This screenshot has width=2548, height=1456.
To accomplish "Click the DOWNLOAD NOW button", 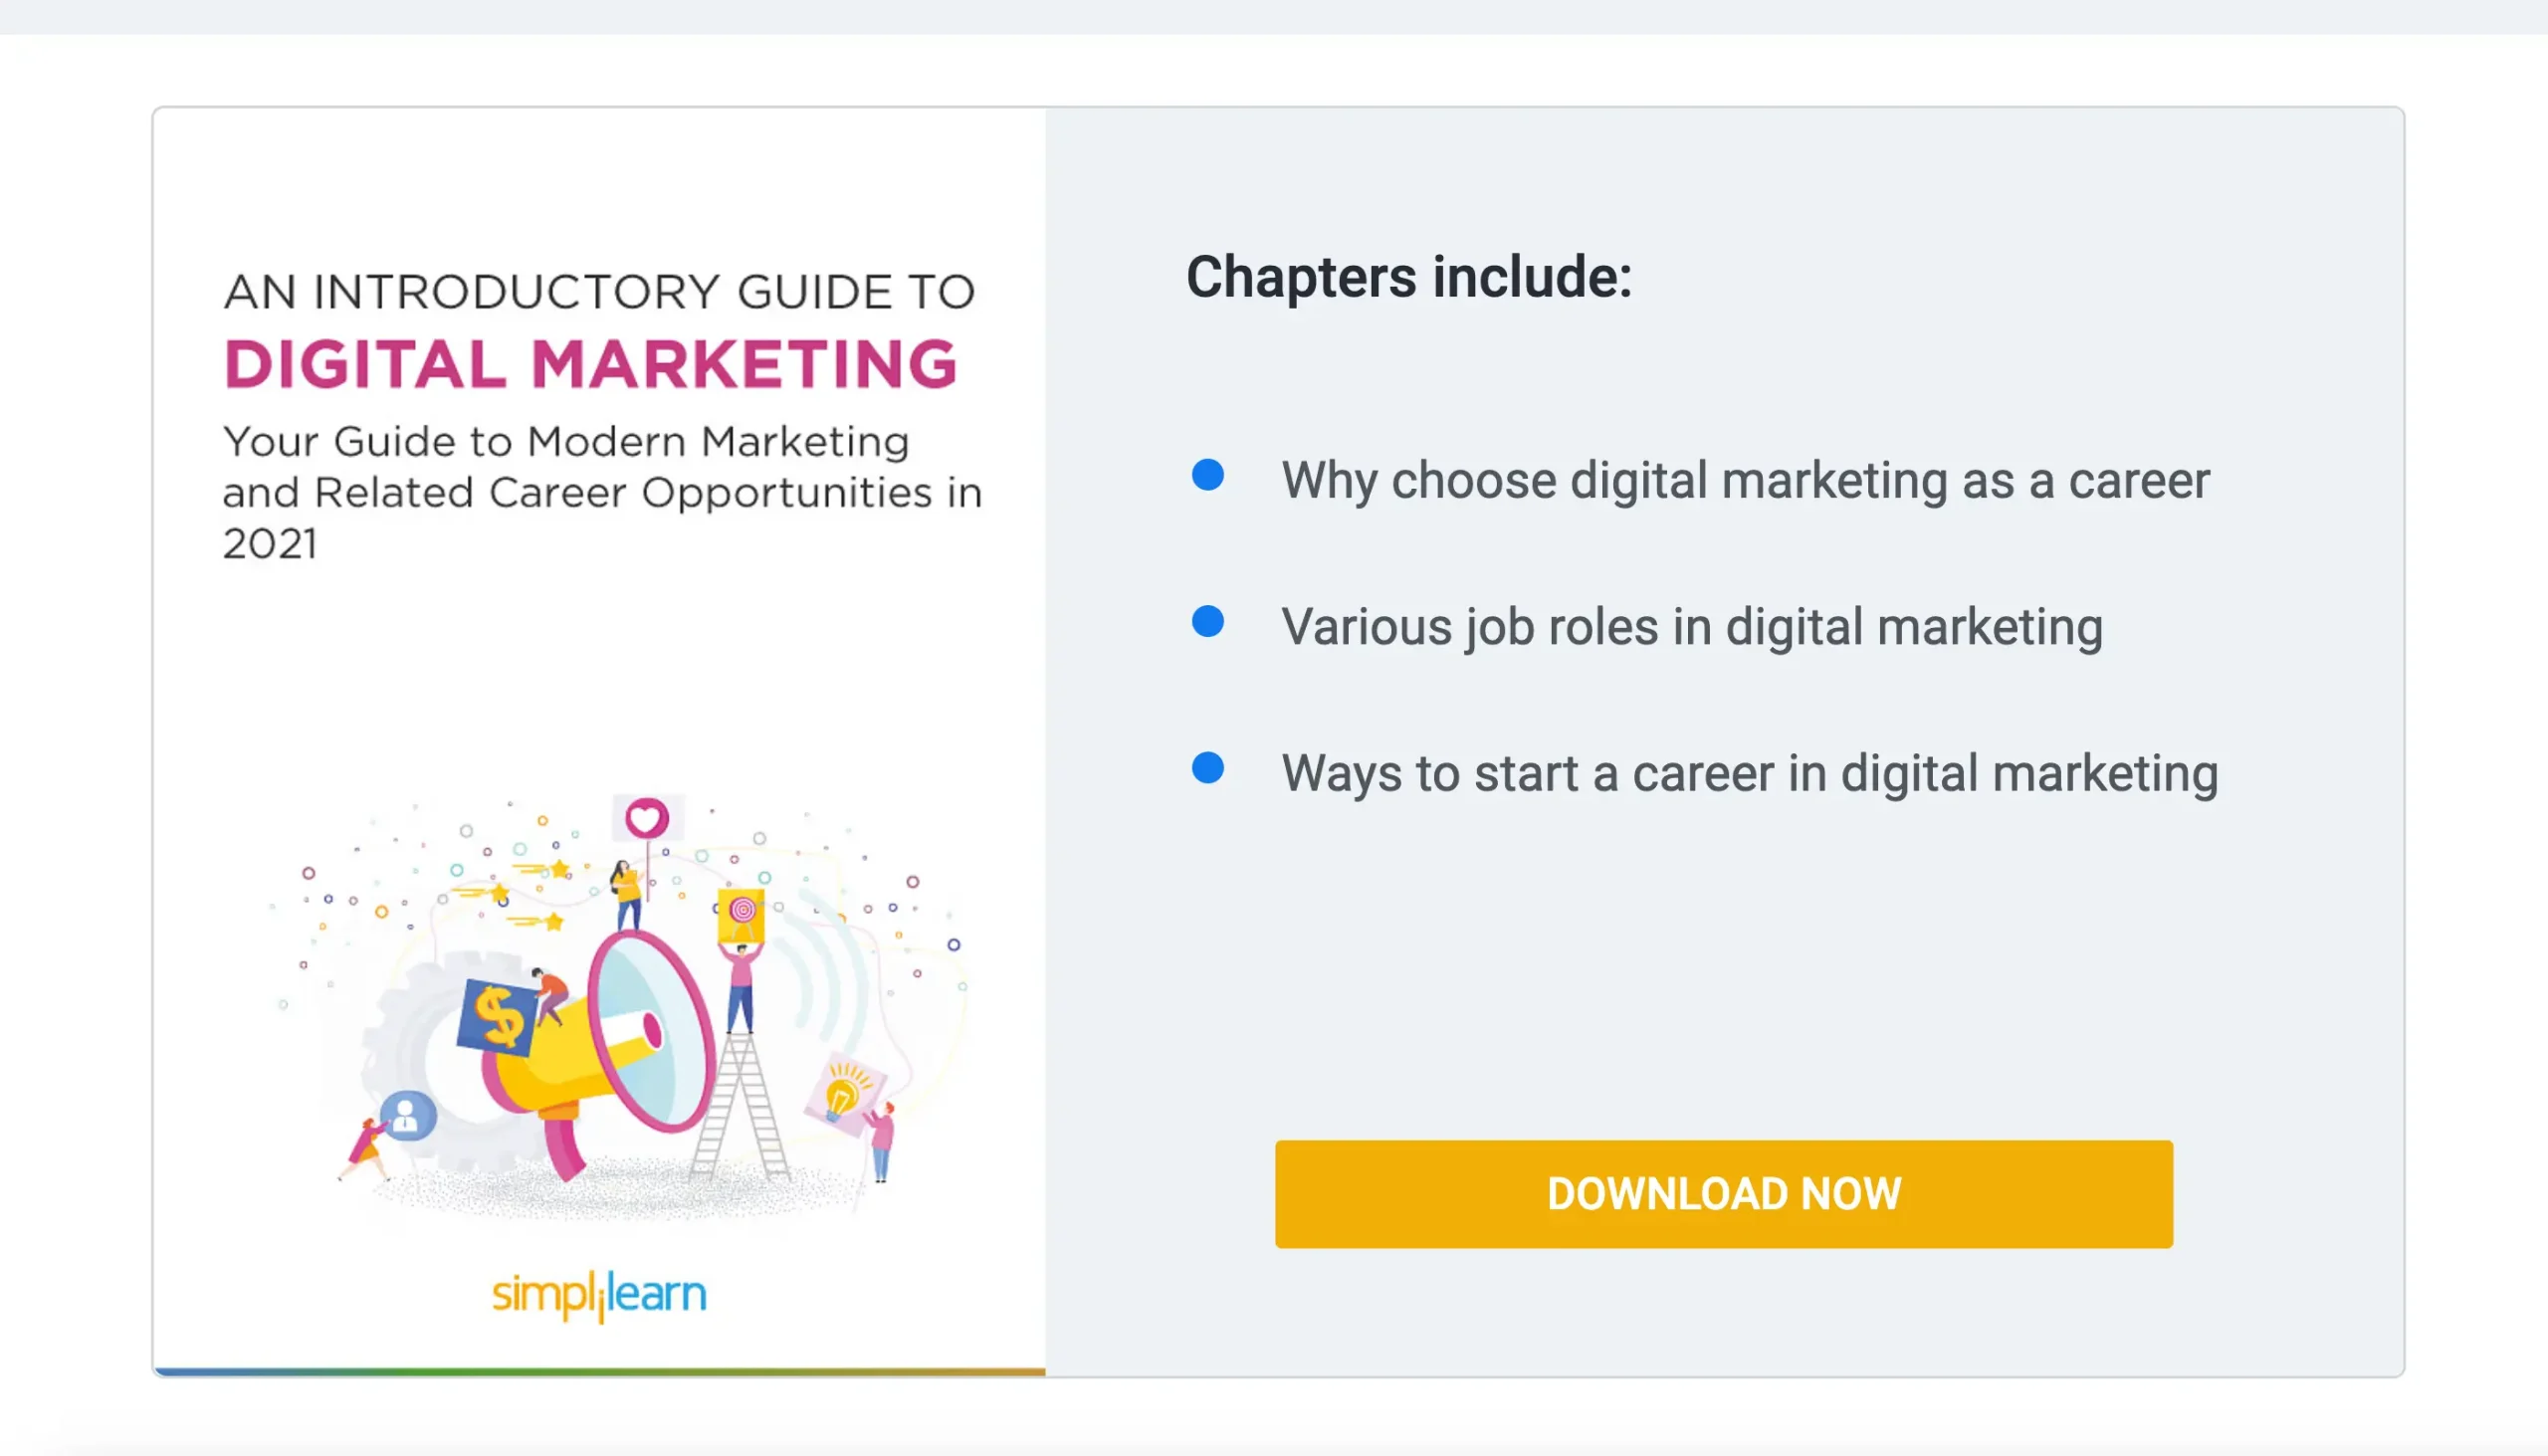I will [x=1723, y=1194].
